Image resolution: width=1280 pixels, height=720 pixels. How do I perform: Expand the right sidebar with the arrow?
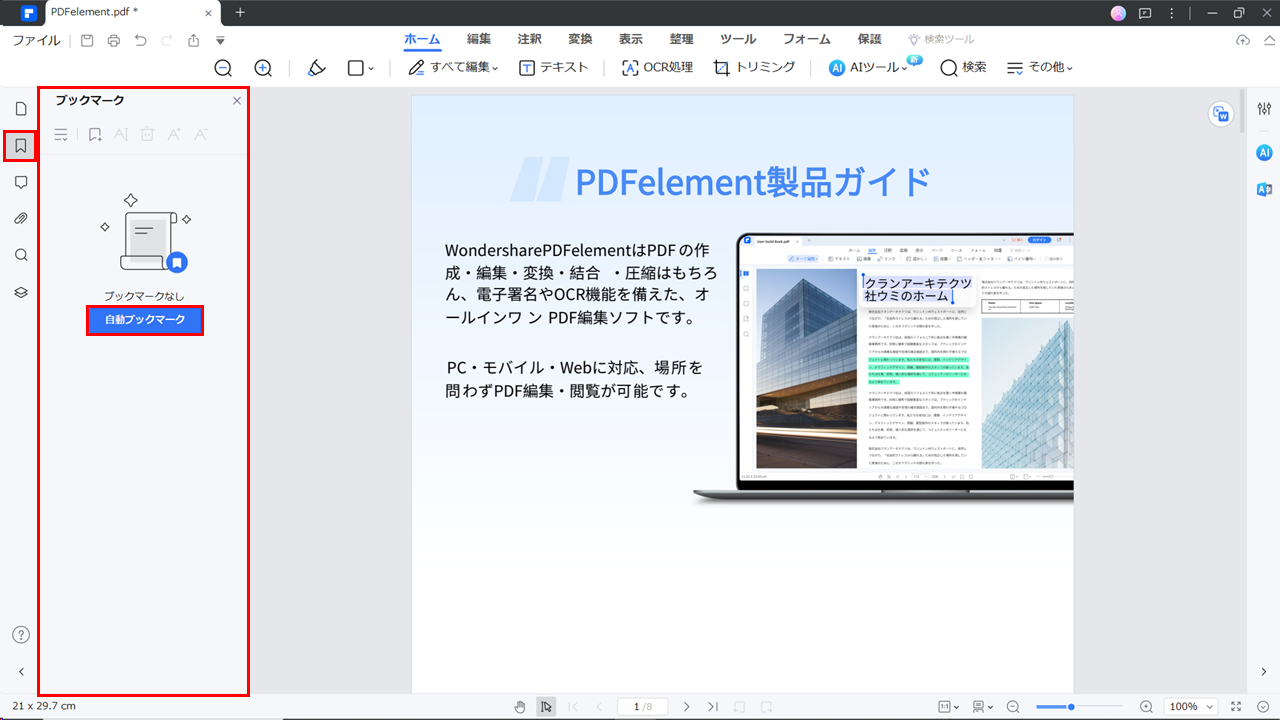(x=1264, y=672)
